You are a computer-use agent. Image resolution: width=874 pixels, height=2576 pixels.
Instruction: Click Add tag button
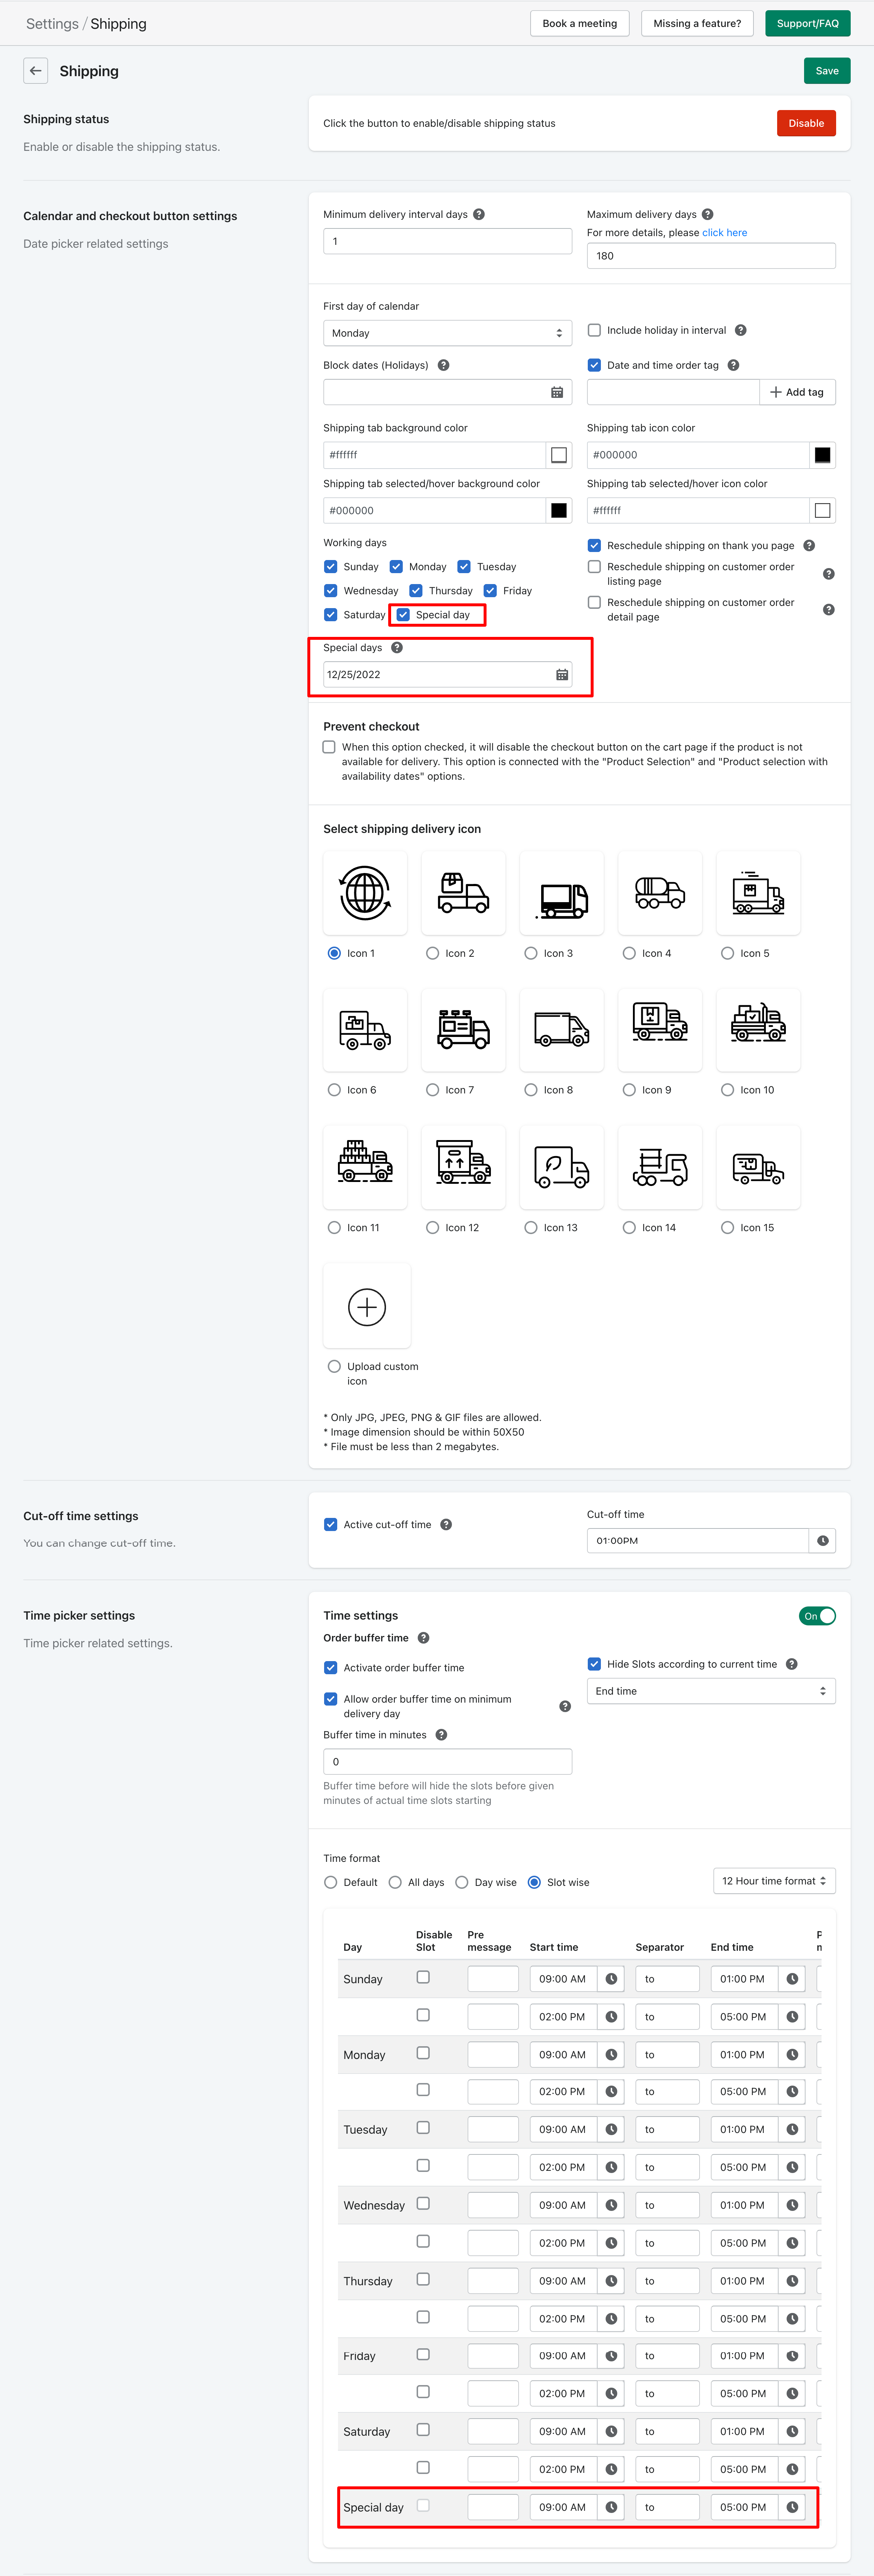(798, 392)
